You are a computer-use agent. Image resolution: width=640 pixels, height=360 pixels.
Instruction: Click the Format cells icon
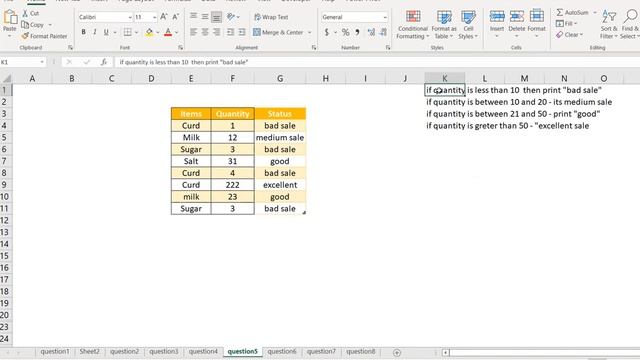tap(536, 16)
